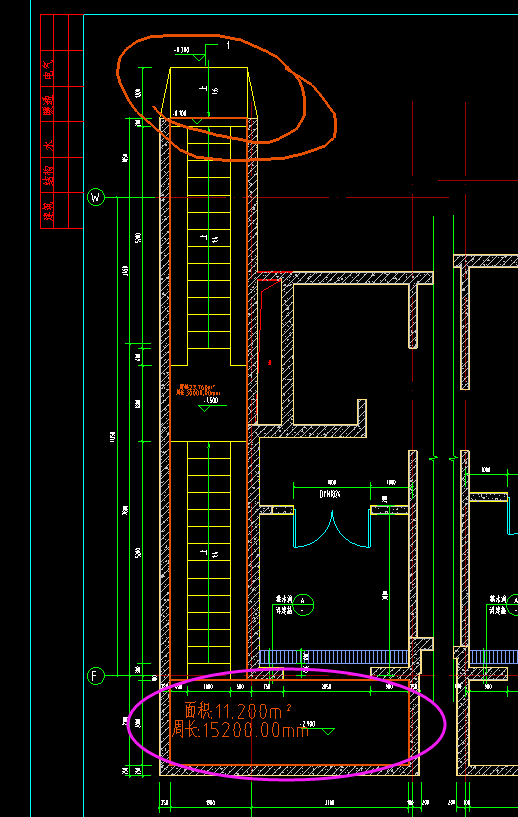
Task: Select the yellow trapezoid ramp outline at top
Action: pos(208,92)
